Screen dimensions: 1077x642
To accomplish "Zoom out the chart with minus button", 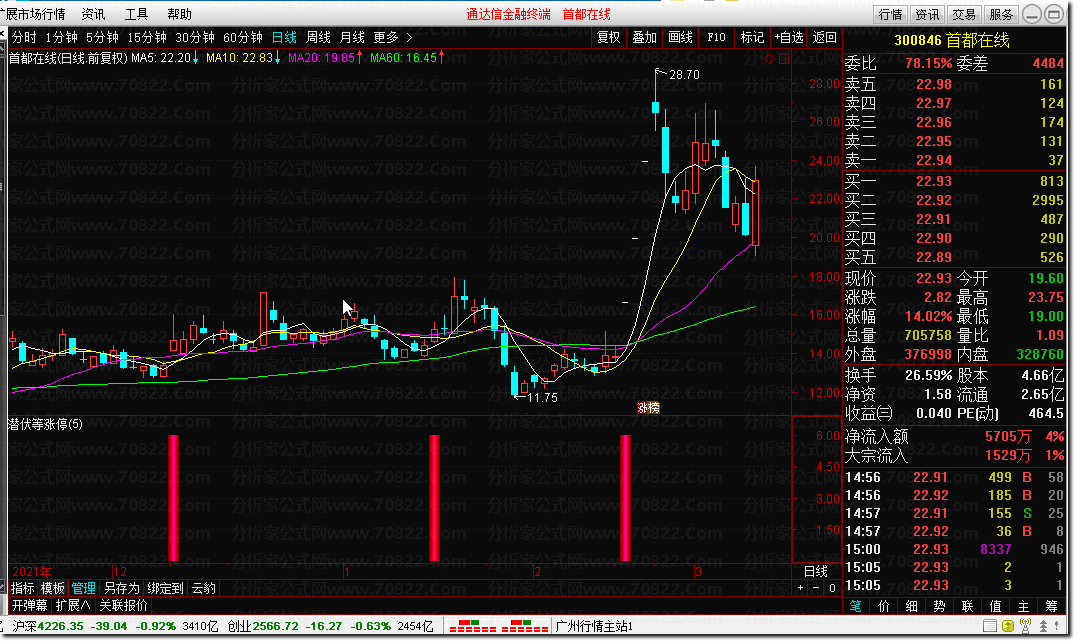I will [816, 588].
